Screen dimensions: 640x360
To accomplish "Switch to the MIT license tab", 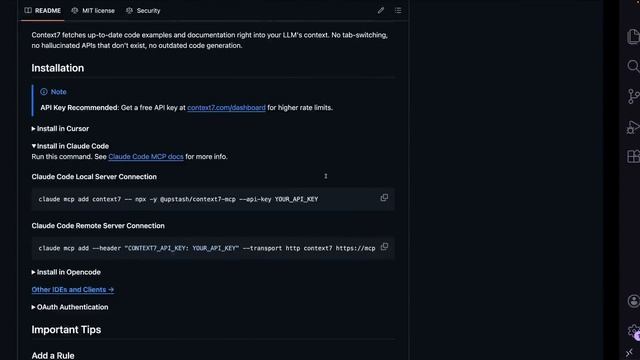I will point(93,11).
